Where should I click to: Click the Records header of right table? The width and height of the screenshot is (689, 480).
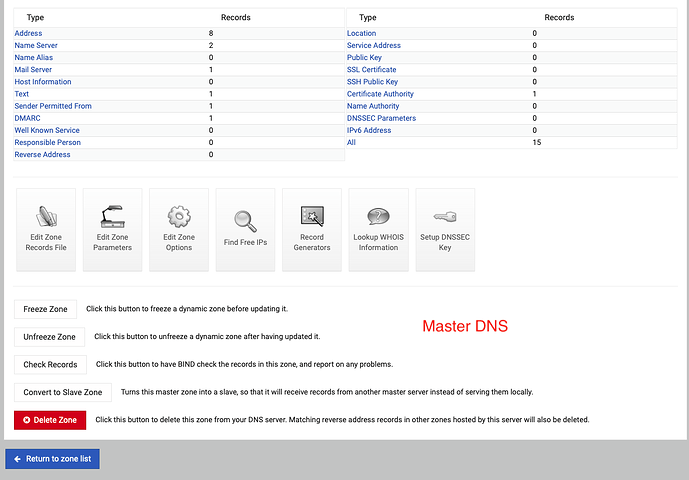pos(559,18)
